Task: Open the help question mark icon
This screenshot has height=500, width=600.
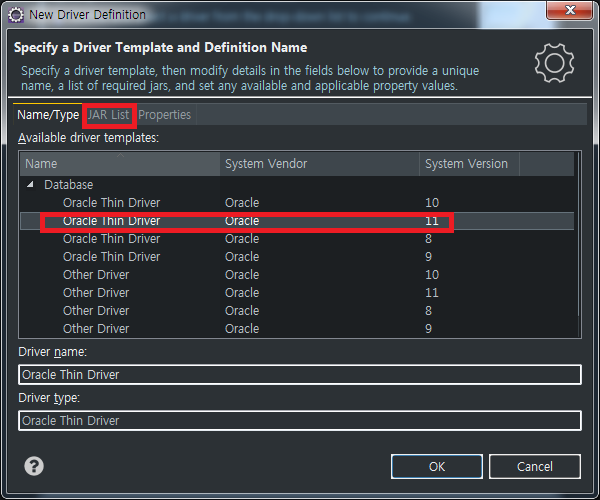Action: click(x=34, y=466)
